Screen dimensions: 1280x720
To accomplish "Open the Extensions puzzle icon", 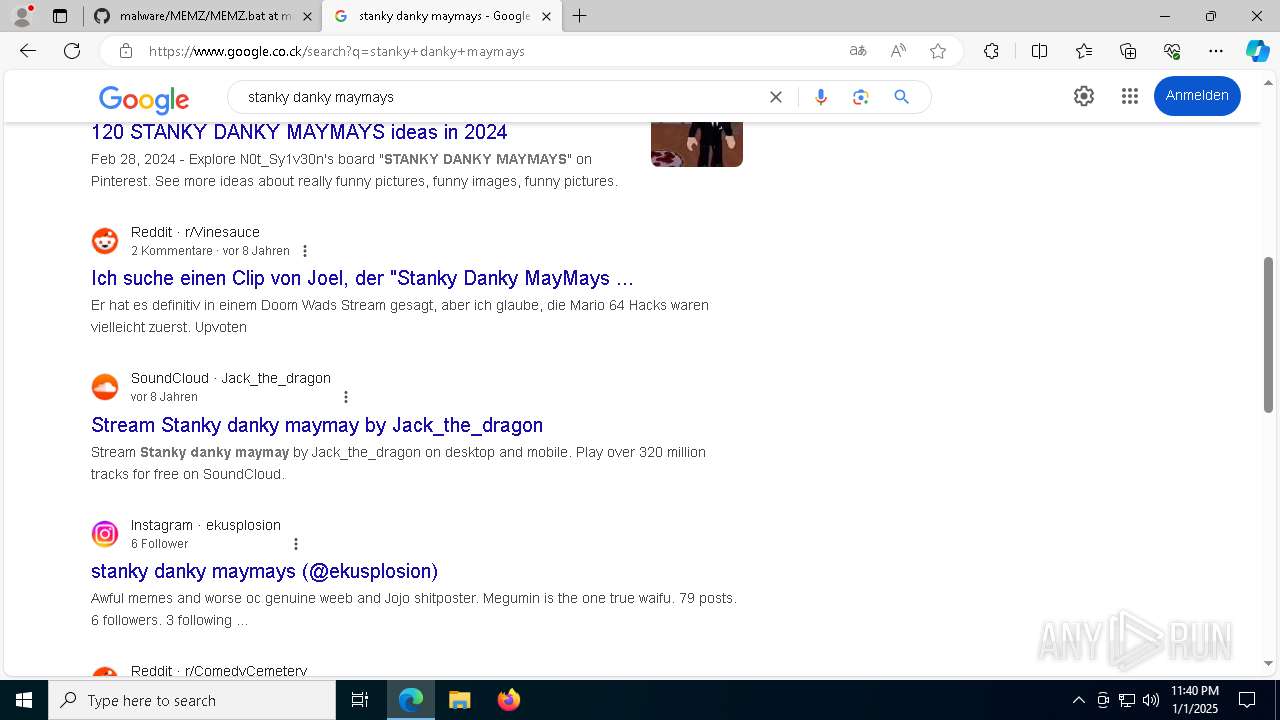I will click(991, 51).
